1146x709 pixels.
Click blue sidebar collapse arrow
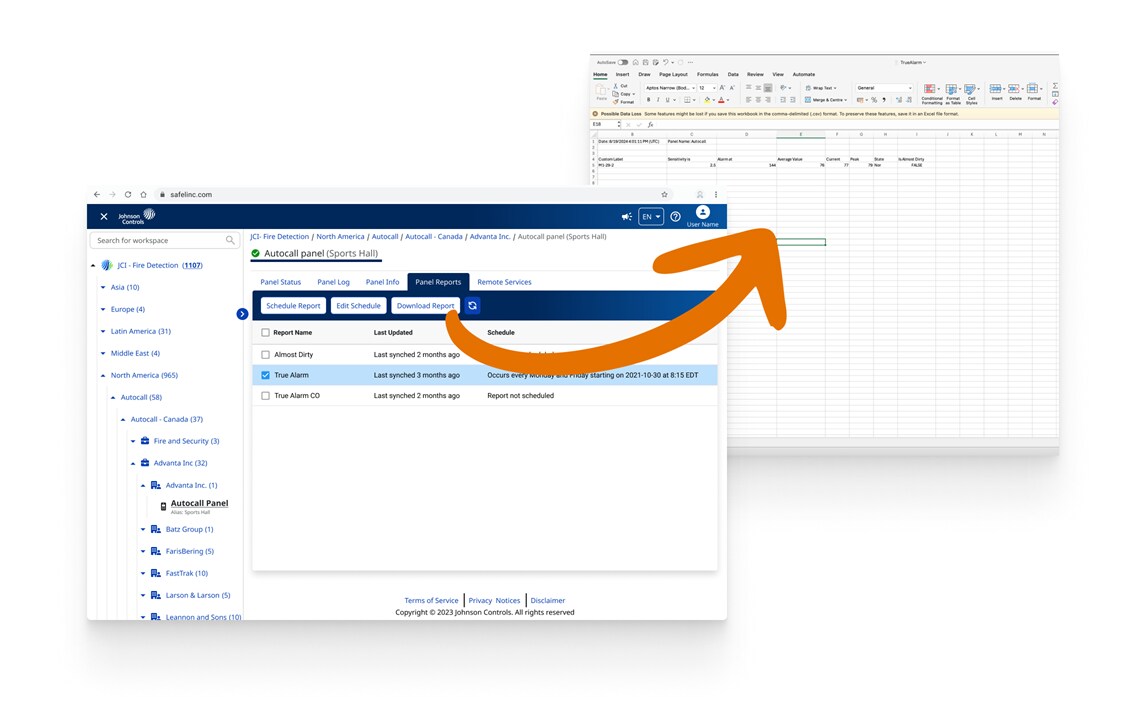coord(242,314)
